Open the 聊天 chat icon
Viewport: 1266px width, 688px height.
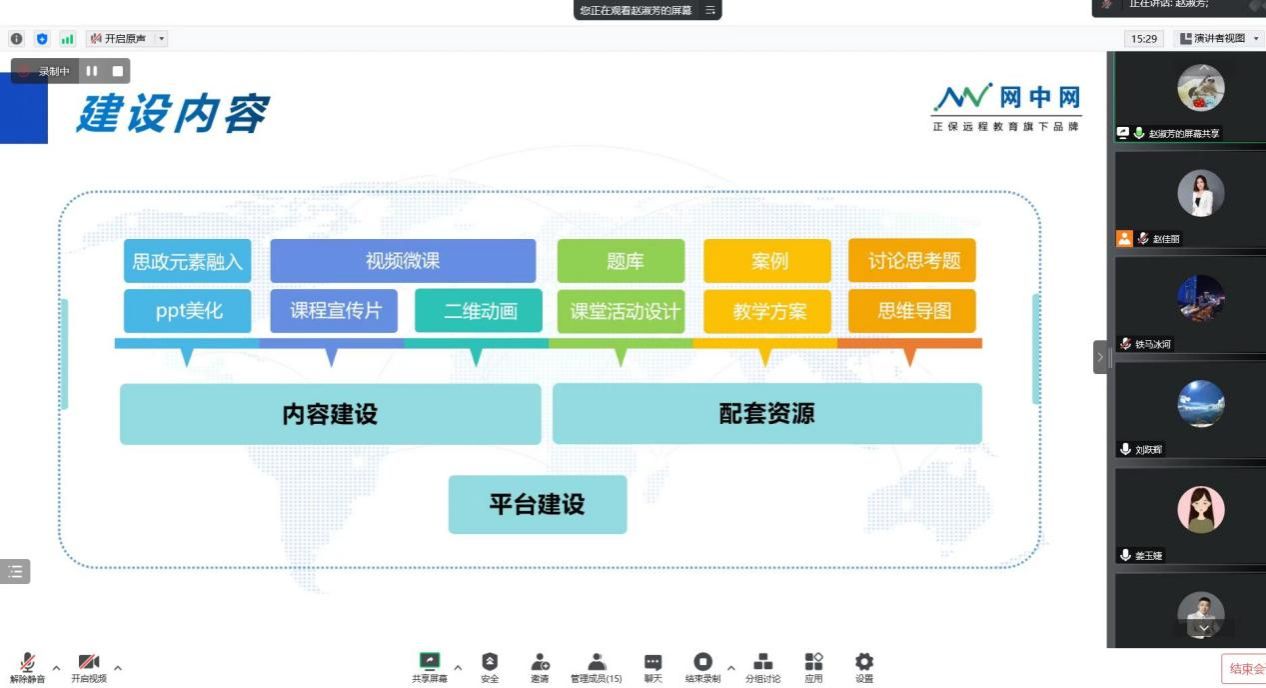(653, 662)
